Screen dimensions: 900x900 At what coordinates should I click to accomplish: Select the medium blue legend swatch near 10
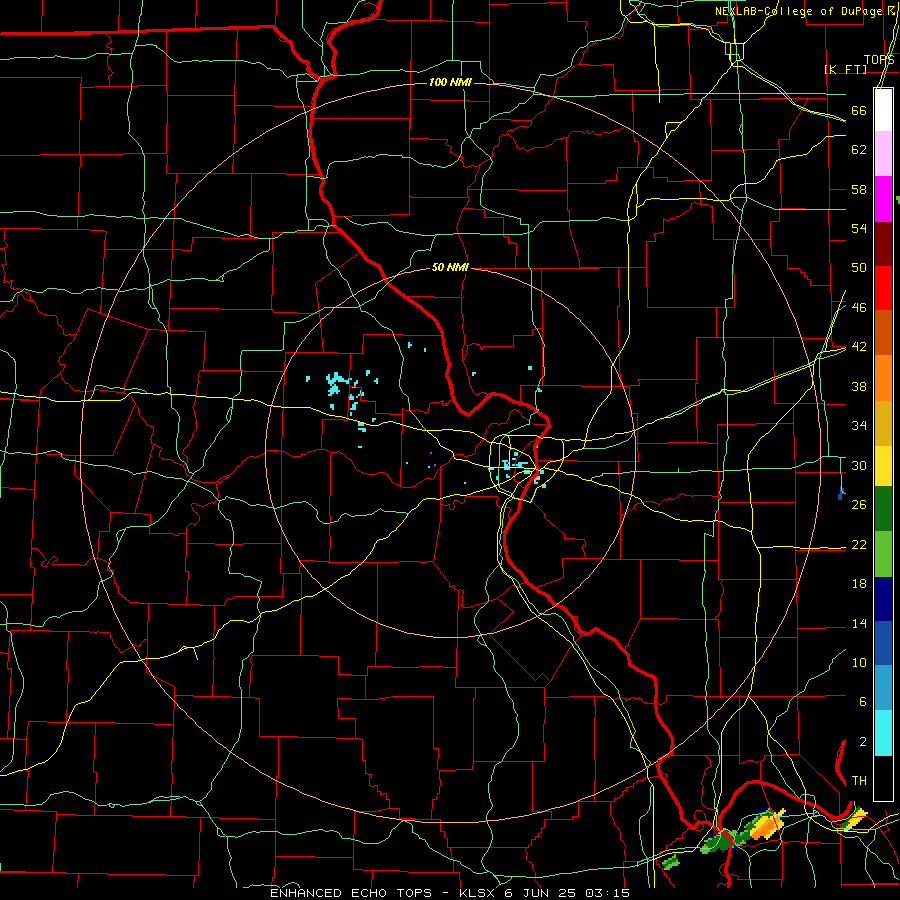coord(883,643)
